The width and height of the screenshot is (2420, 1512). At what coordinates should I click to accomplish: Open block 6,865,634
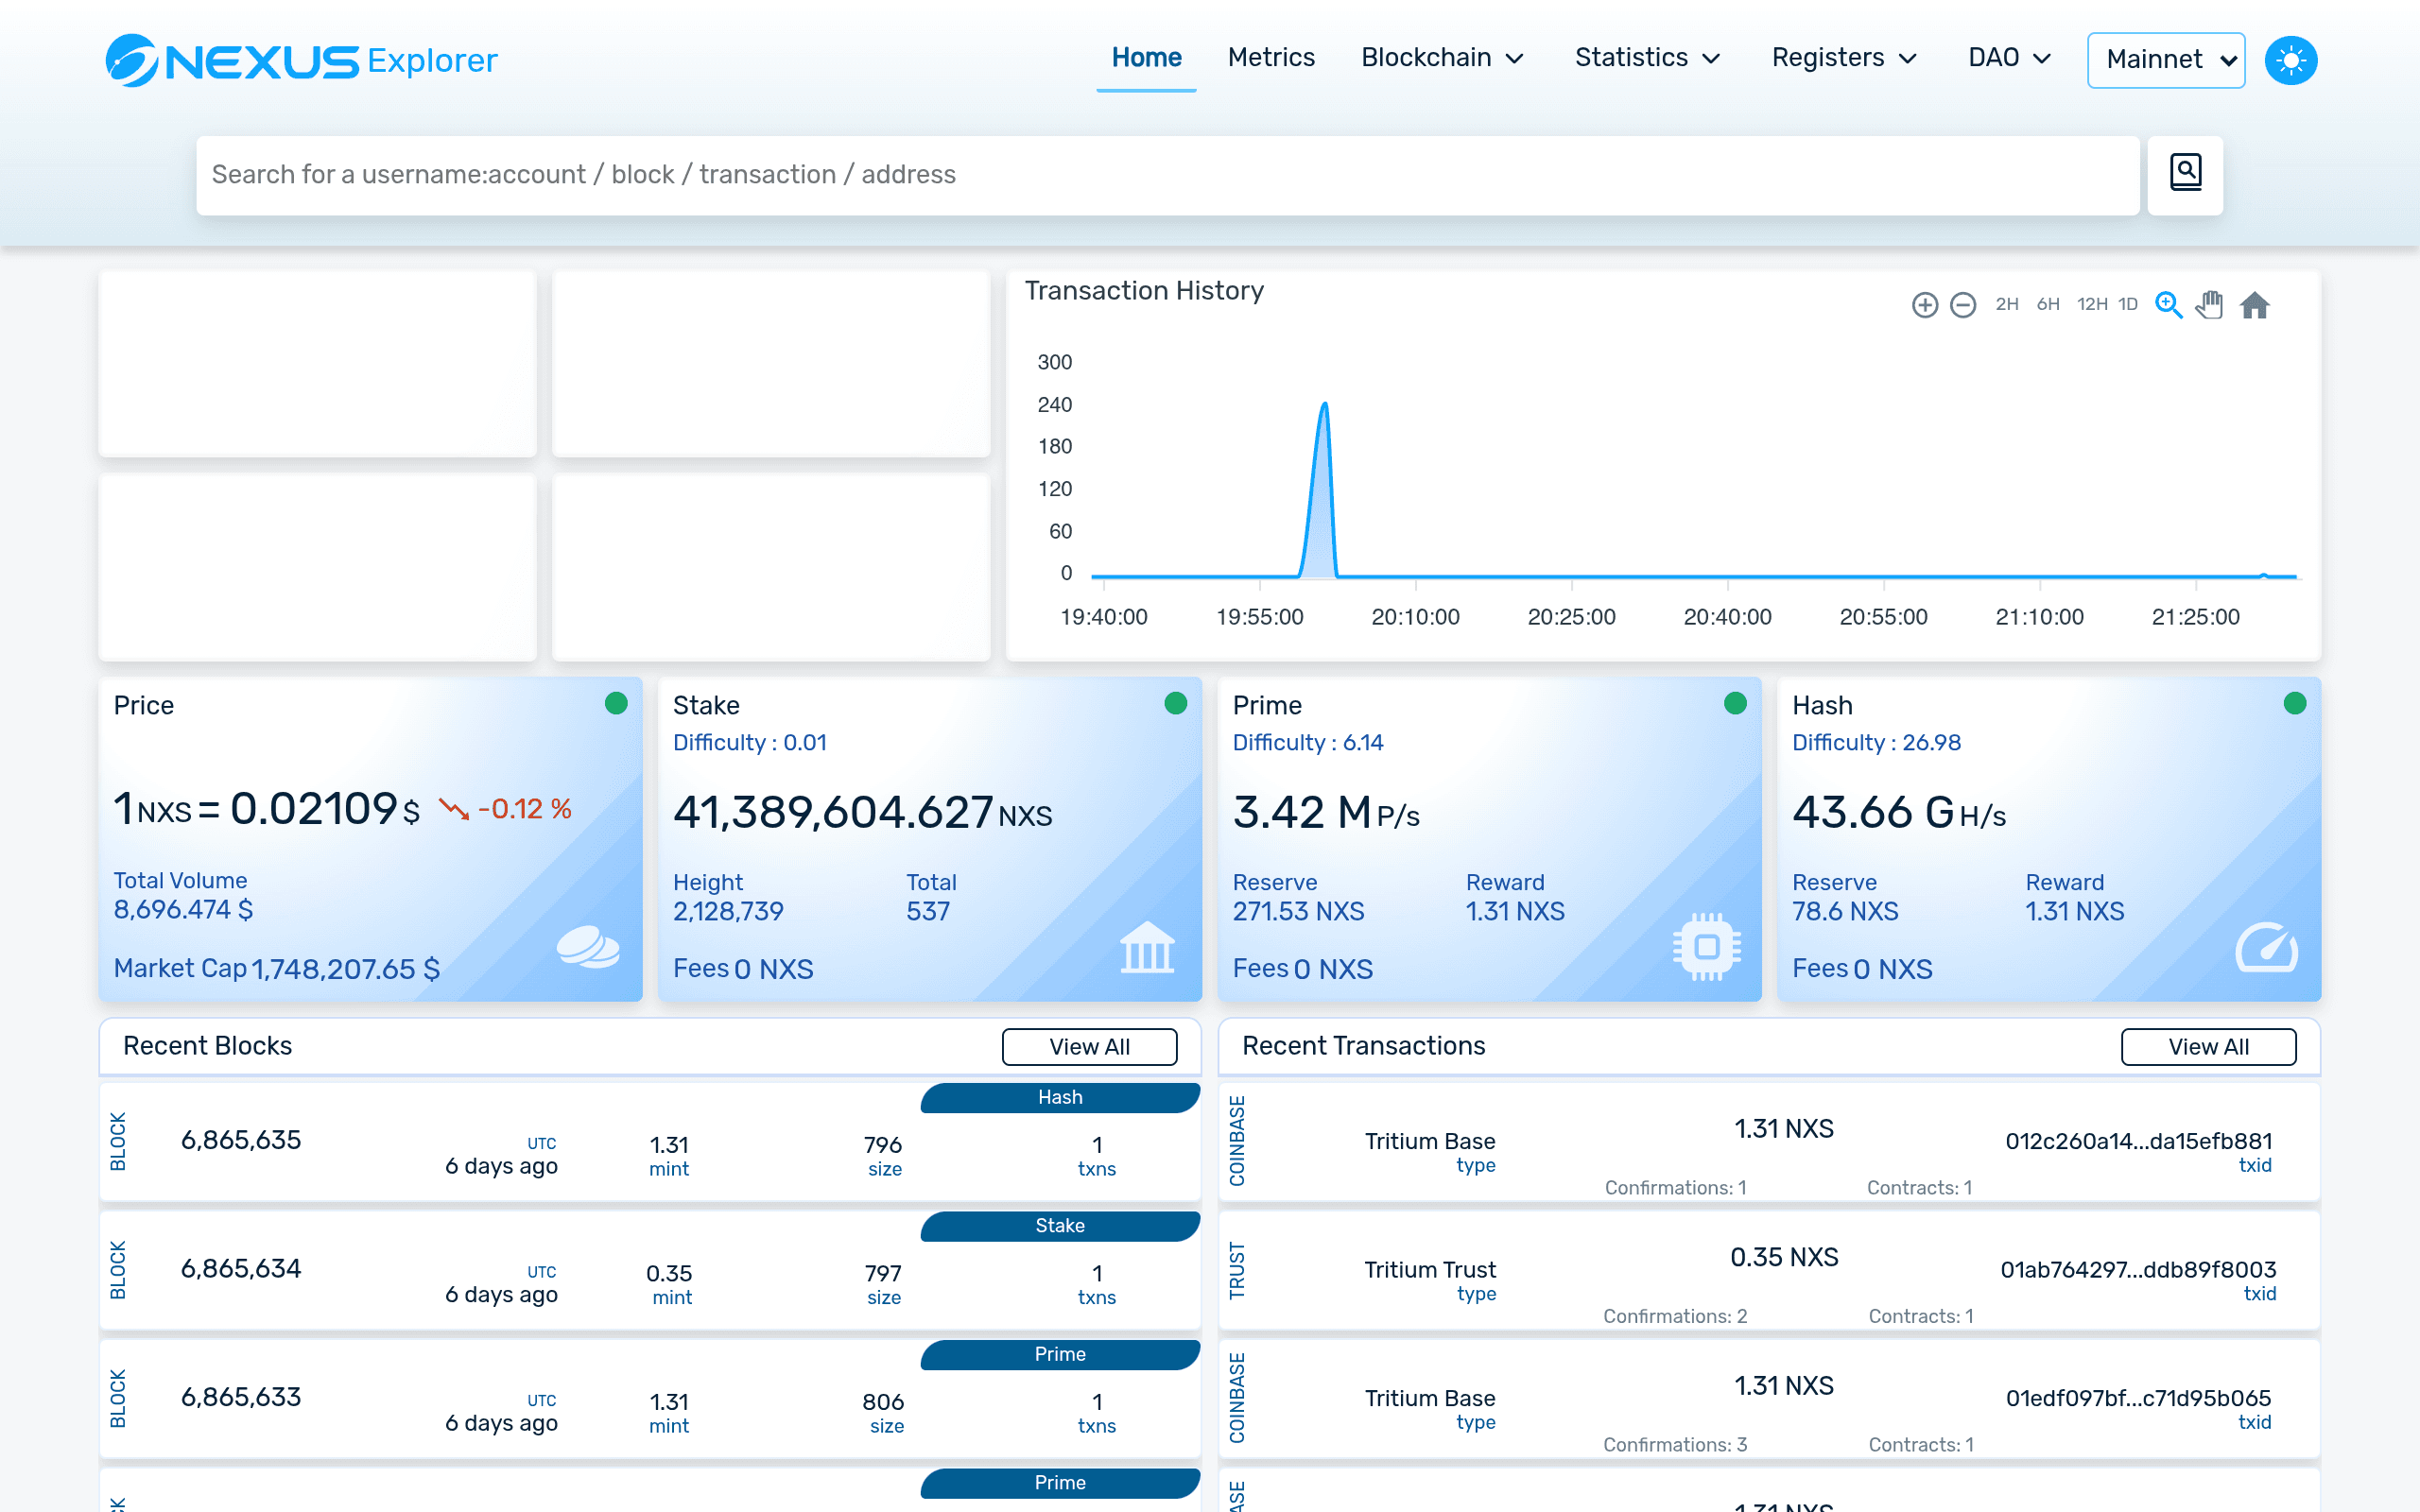[241, 1269]
